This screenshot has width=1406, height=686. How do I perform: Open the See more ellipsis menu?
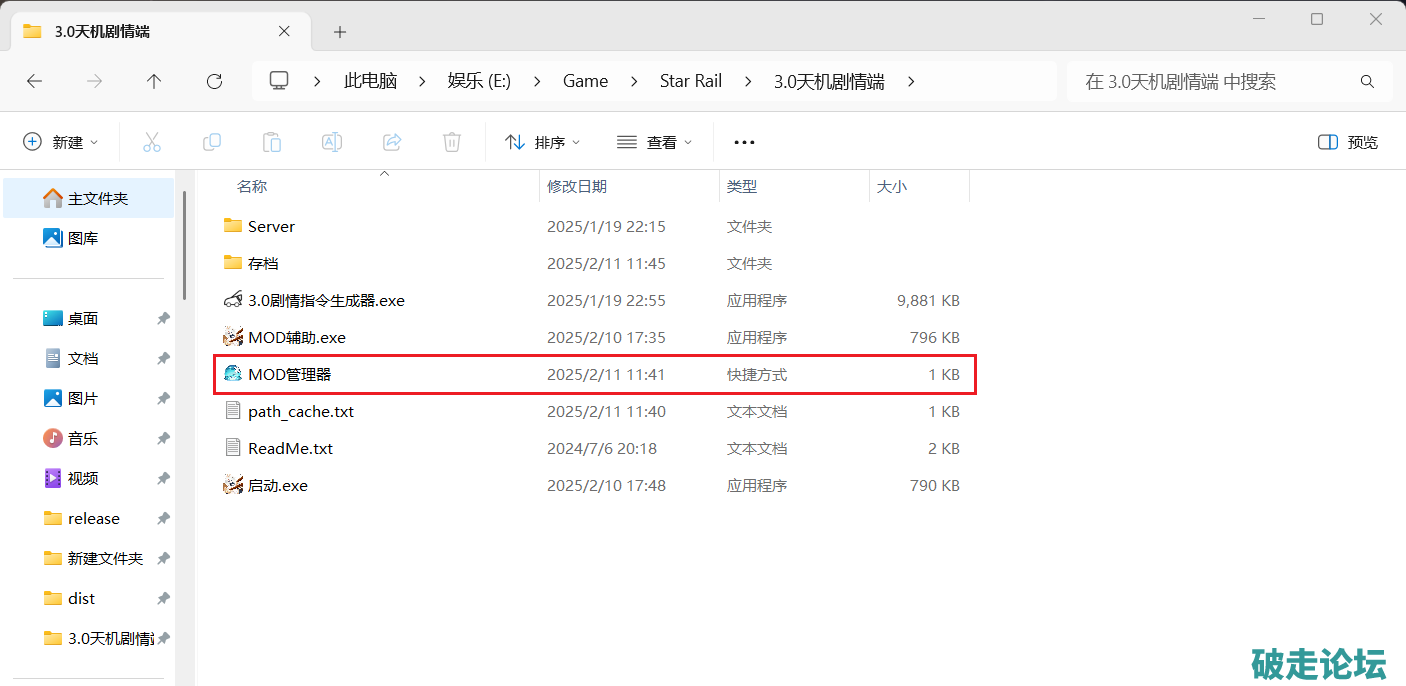744,142
